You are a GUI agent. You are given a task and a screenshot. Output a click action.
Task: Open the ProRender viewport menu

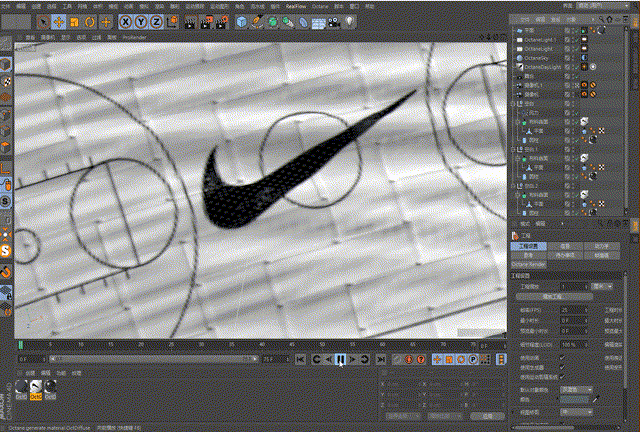click(x=135, y=38)
